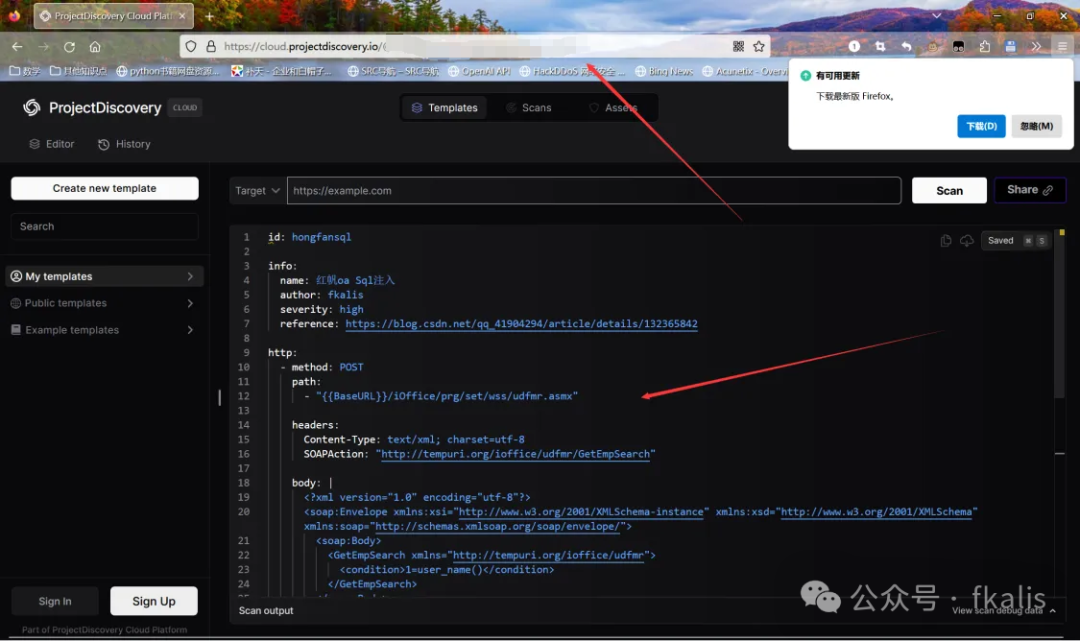Copy template using the copy icon
The height and width of the screenshot is (641, 1080).
tap(946, 240)
